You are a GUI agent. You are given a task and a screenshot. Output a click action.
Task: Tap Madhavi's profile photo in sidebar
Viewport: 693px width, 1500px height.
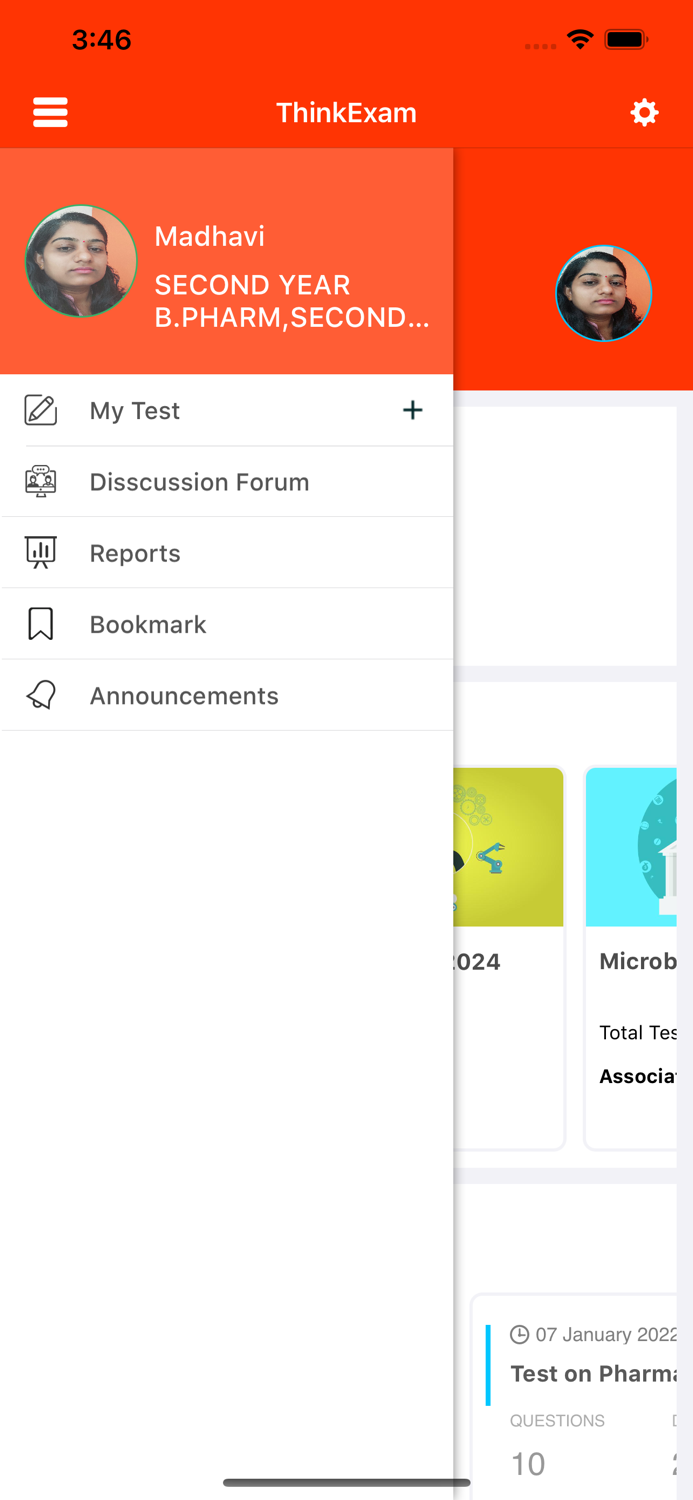[x=81, y=260]
